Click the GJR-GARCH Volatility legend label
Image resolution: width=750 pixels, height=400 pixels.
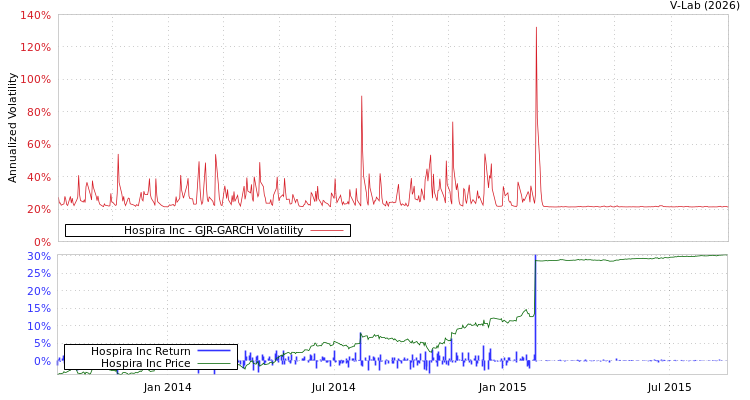click(x=213, y=231)
